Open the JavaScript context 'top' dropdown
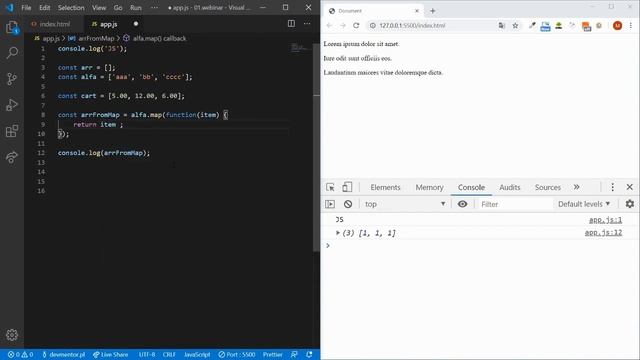 [404, 204]
